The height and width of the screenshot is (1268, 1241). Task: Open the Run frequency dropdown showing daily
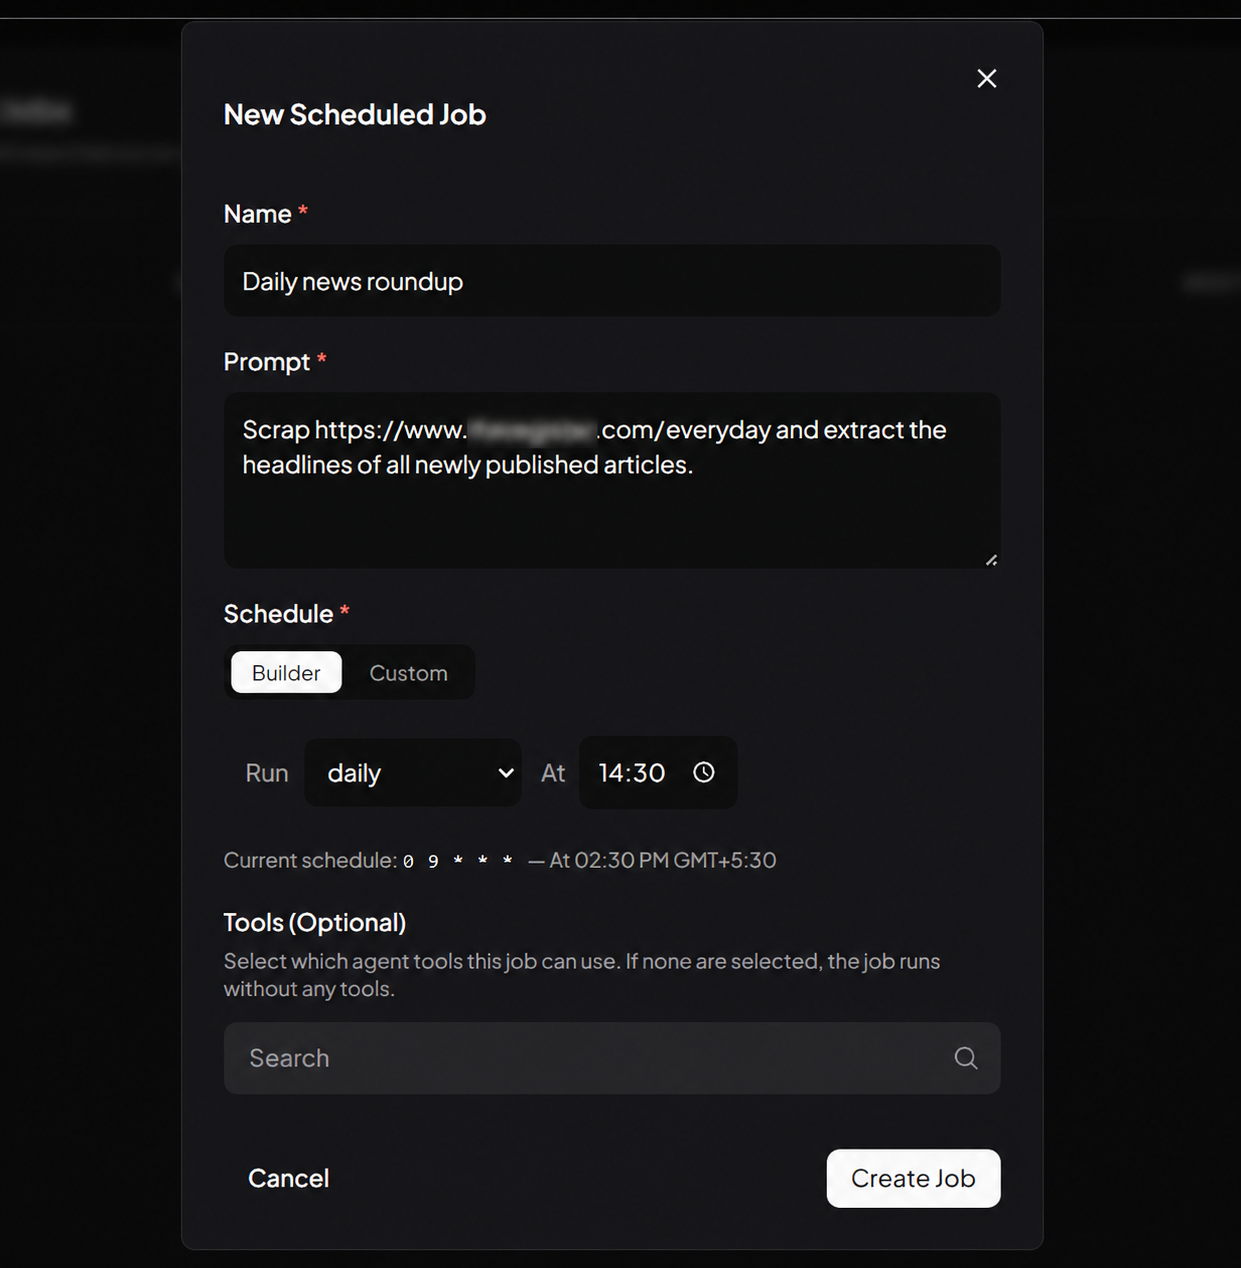pos(413,772)
